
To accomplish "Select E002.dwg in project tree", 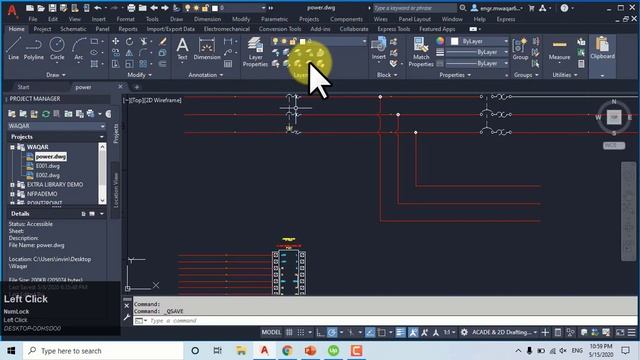I will (x=47, y=176).
